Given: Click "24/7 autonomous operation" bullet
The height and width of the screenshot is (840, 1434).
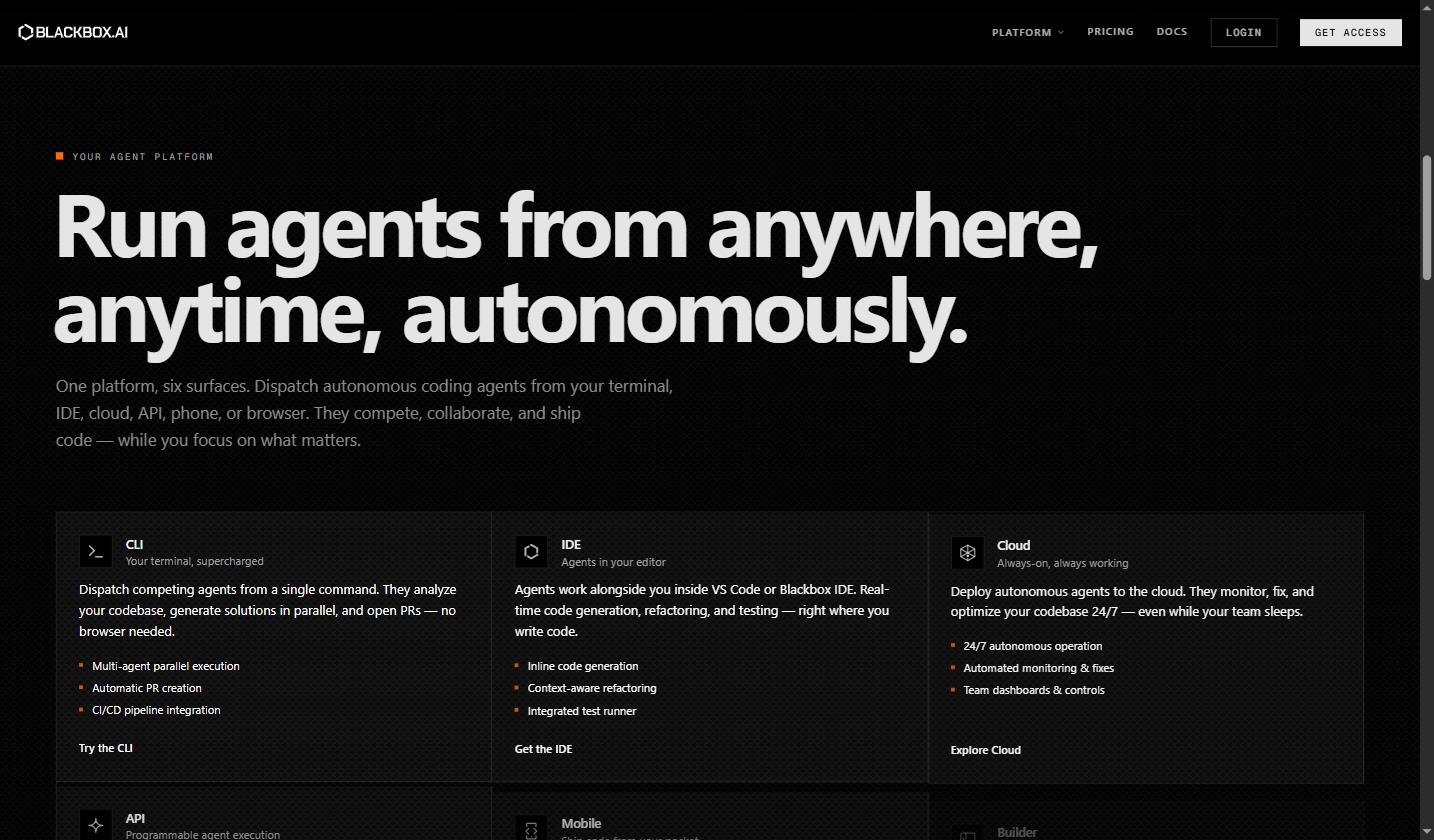Looking at the screenshot, I should pyautogui.click(x=1033, y=646).
